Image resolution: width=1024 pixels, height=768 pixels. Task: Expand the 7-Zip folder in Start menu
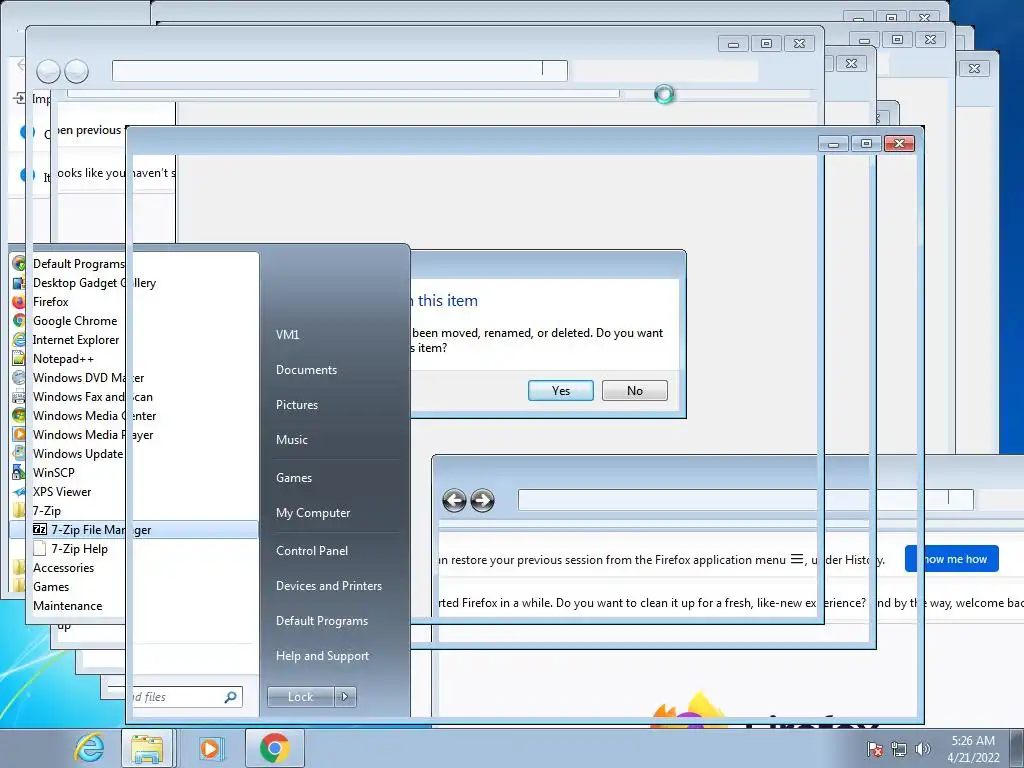[x=46, y=511]
